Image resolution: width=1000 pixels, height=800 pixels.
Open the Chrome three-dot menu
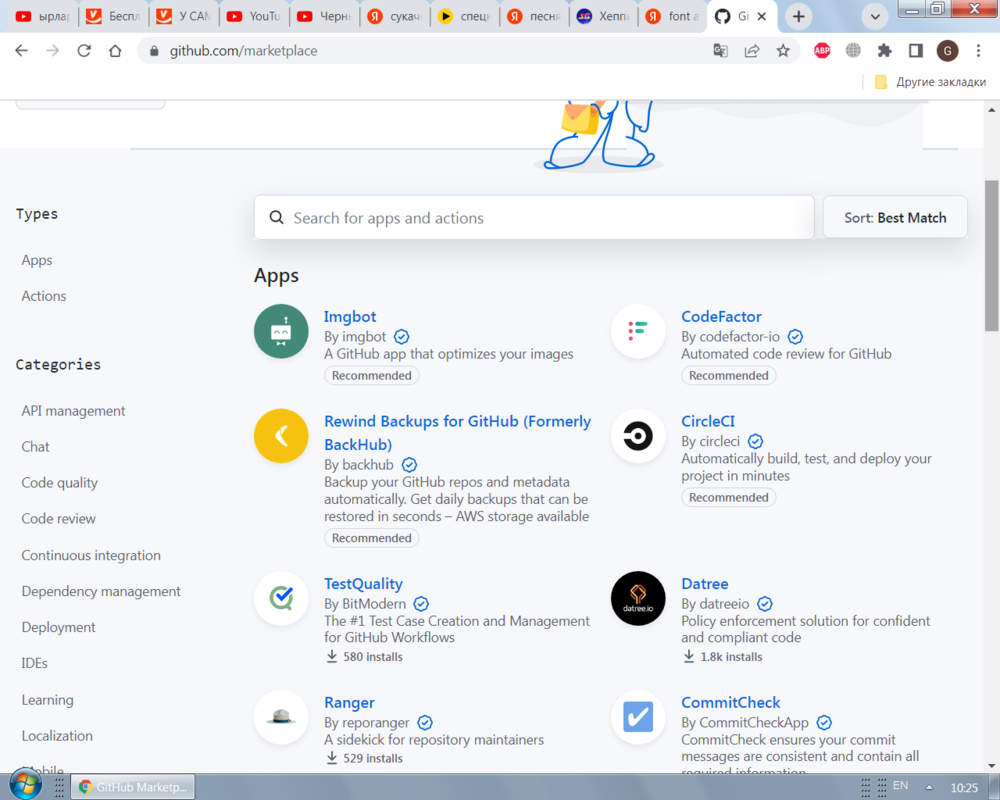click(x=978, y=50)
